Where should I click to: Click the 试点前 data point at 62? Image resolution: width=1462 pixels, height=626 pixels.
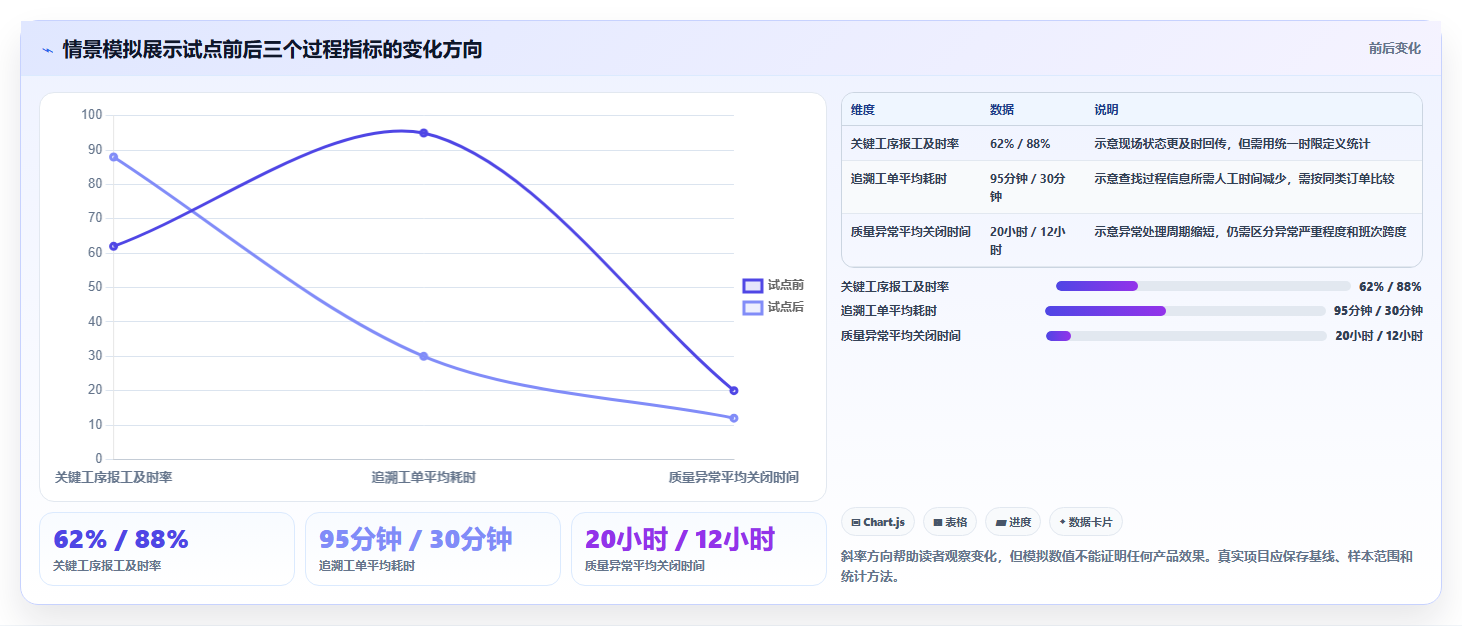(x=114, y=246)
